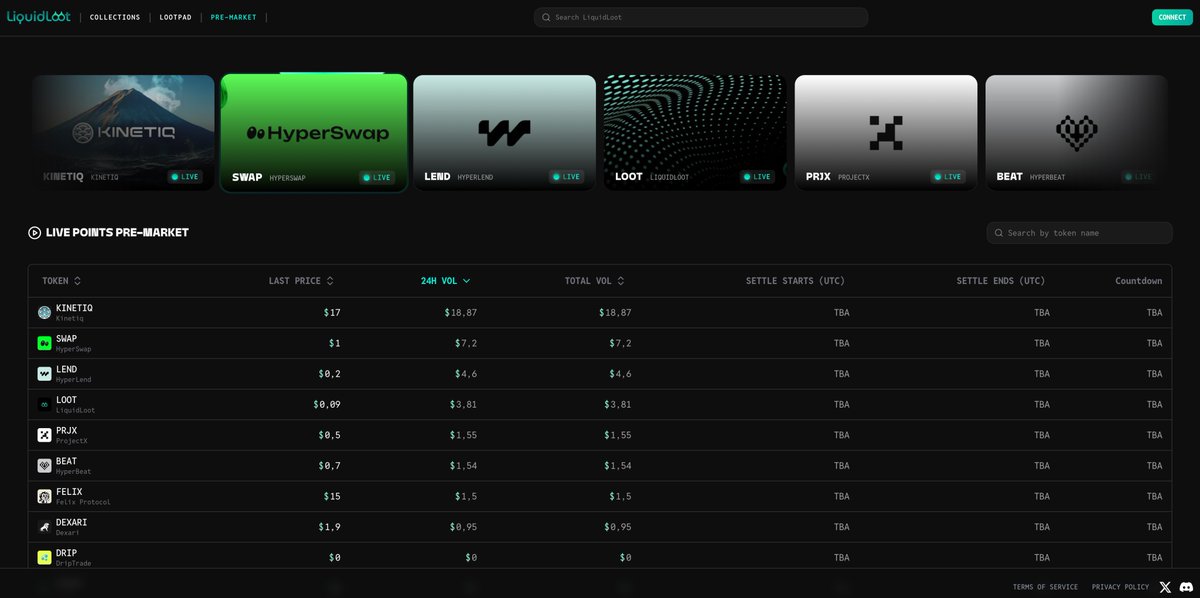Click DEXARI last price $1,9
This screenshot has width=1200, height=598.
pyautogui.click(x=330, y=527)
